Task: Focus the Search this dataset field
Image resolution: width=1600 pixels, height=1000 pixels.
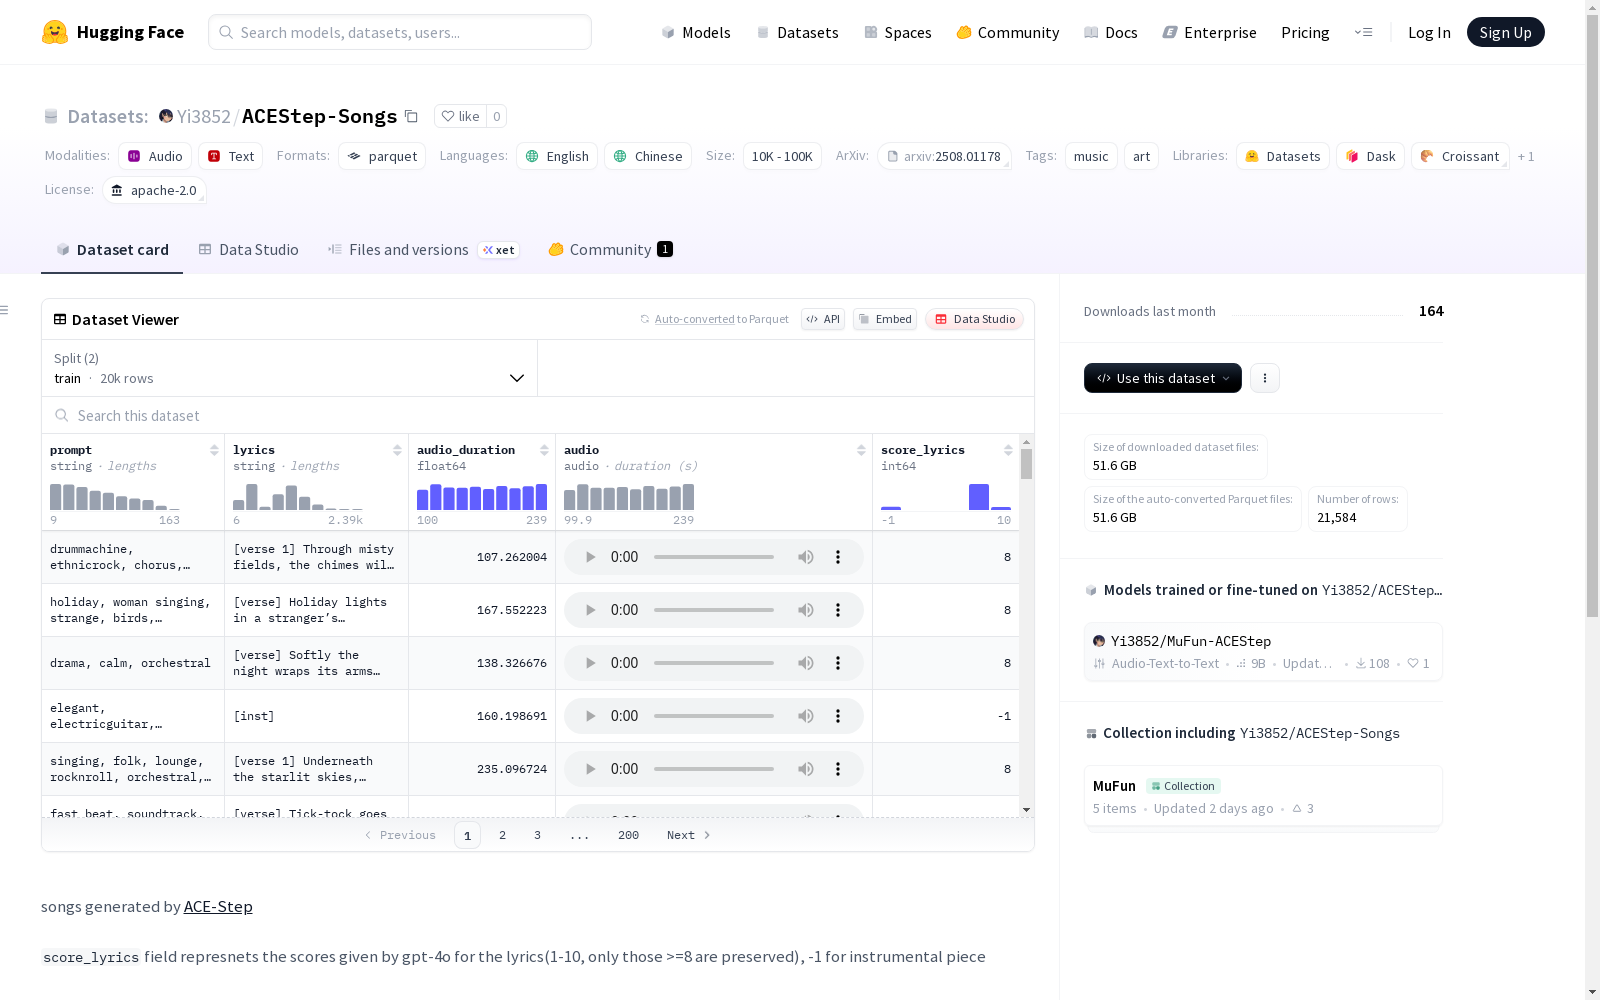Action: click(x=538, y=415)
